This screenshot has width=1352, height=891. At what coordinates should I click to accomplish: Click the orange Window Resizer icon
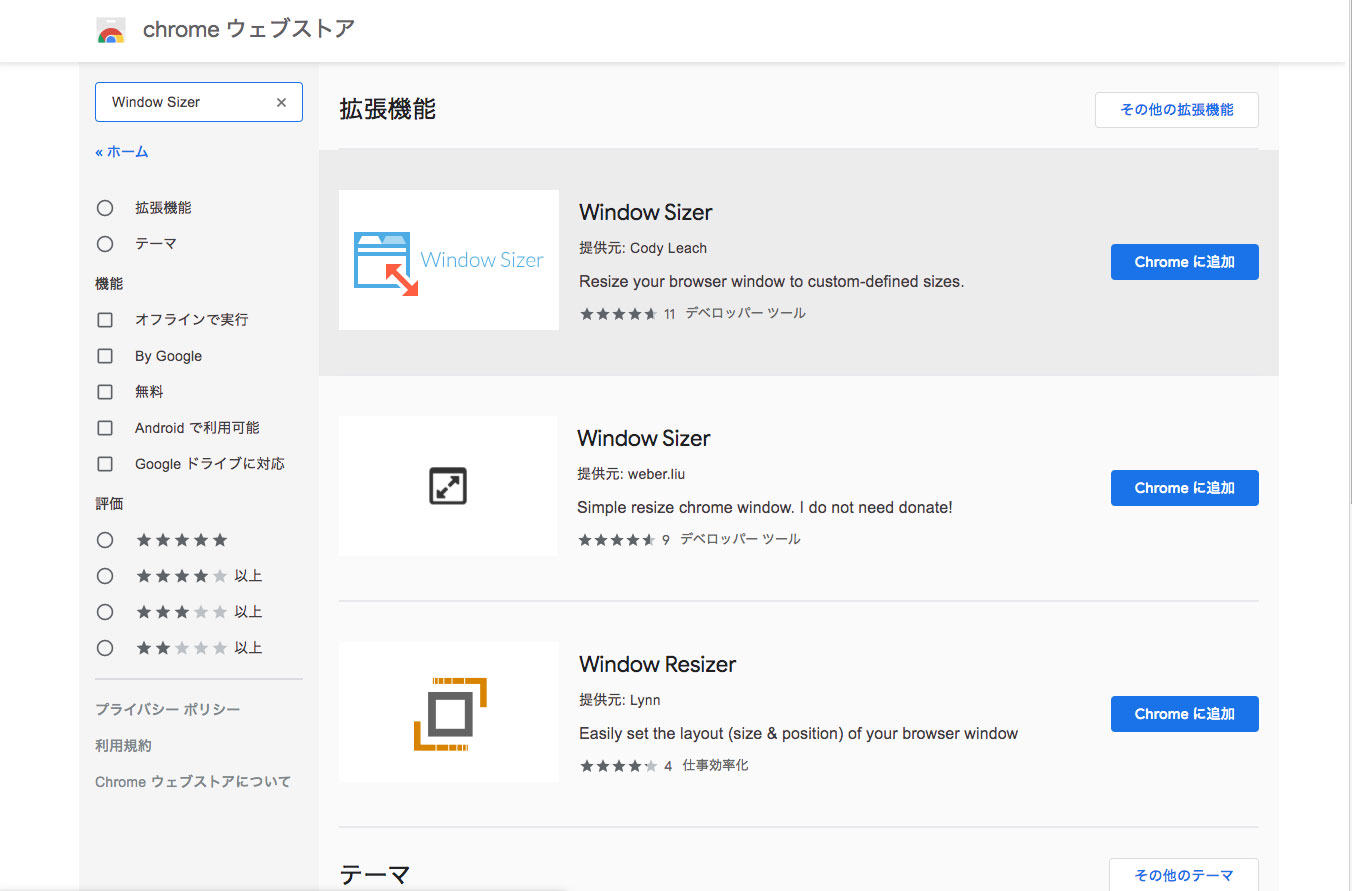tap(449, 713)
